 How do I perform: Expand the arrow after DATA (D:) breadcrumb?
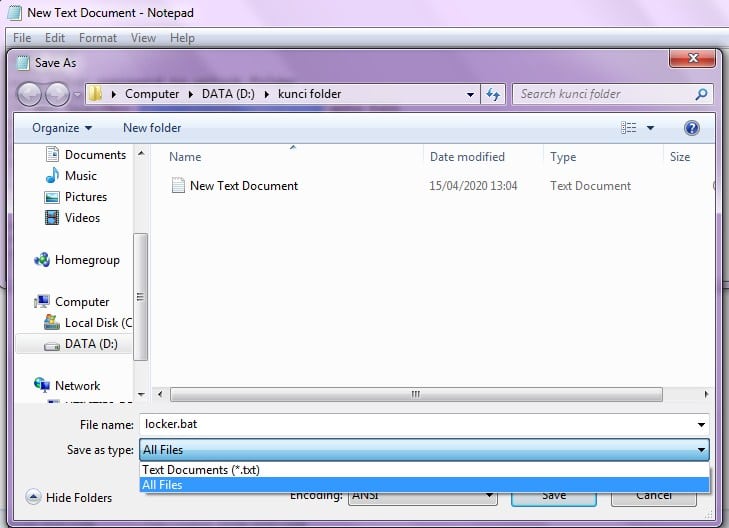pos(267,94)
